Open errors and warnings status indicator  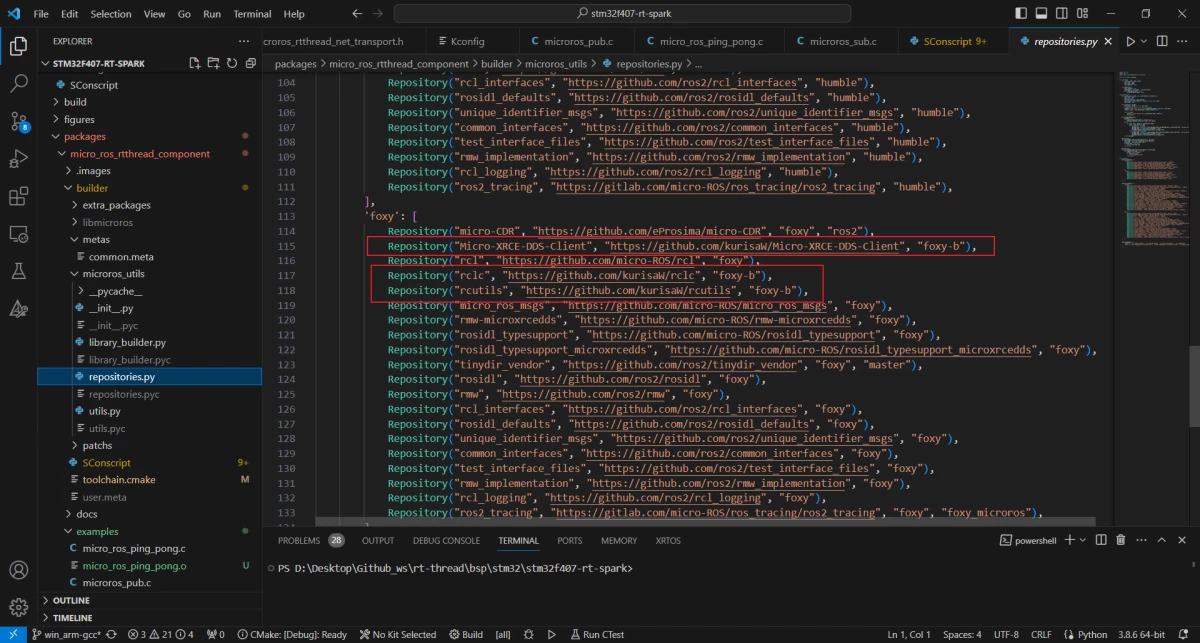click(x=160, y=634)
